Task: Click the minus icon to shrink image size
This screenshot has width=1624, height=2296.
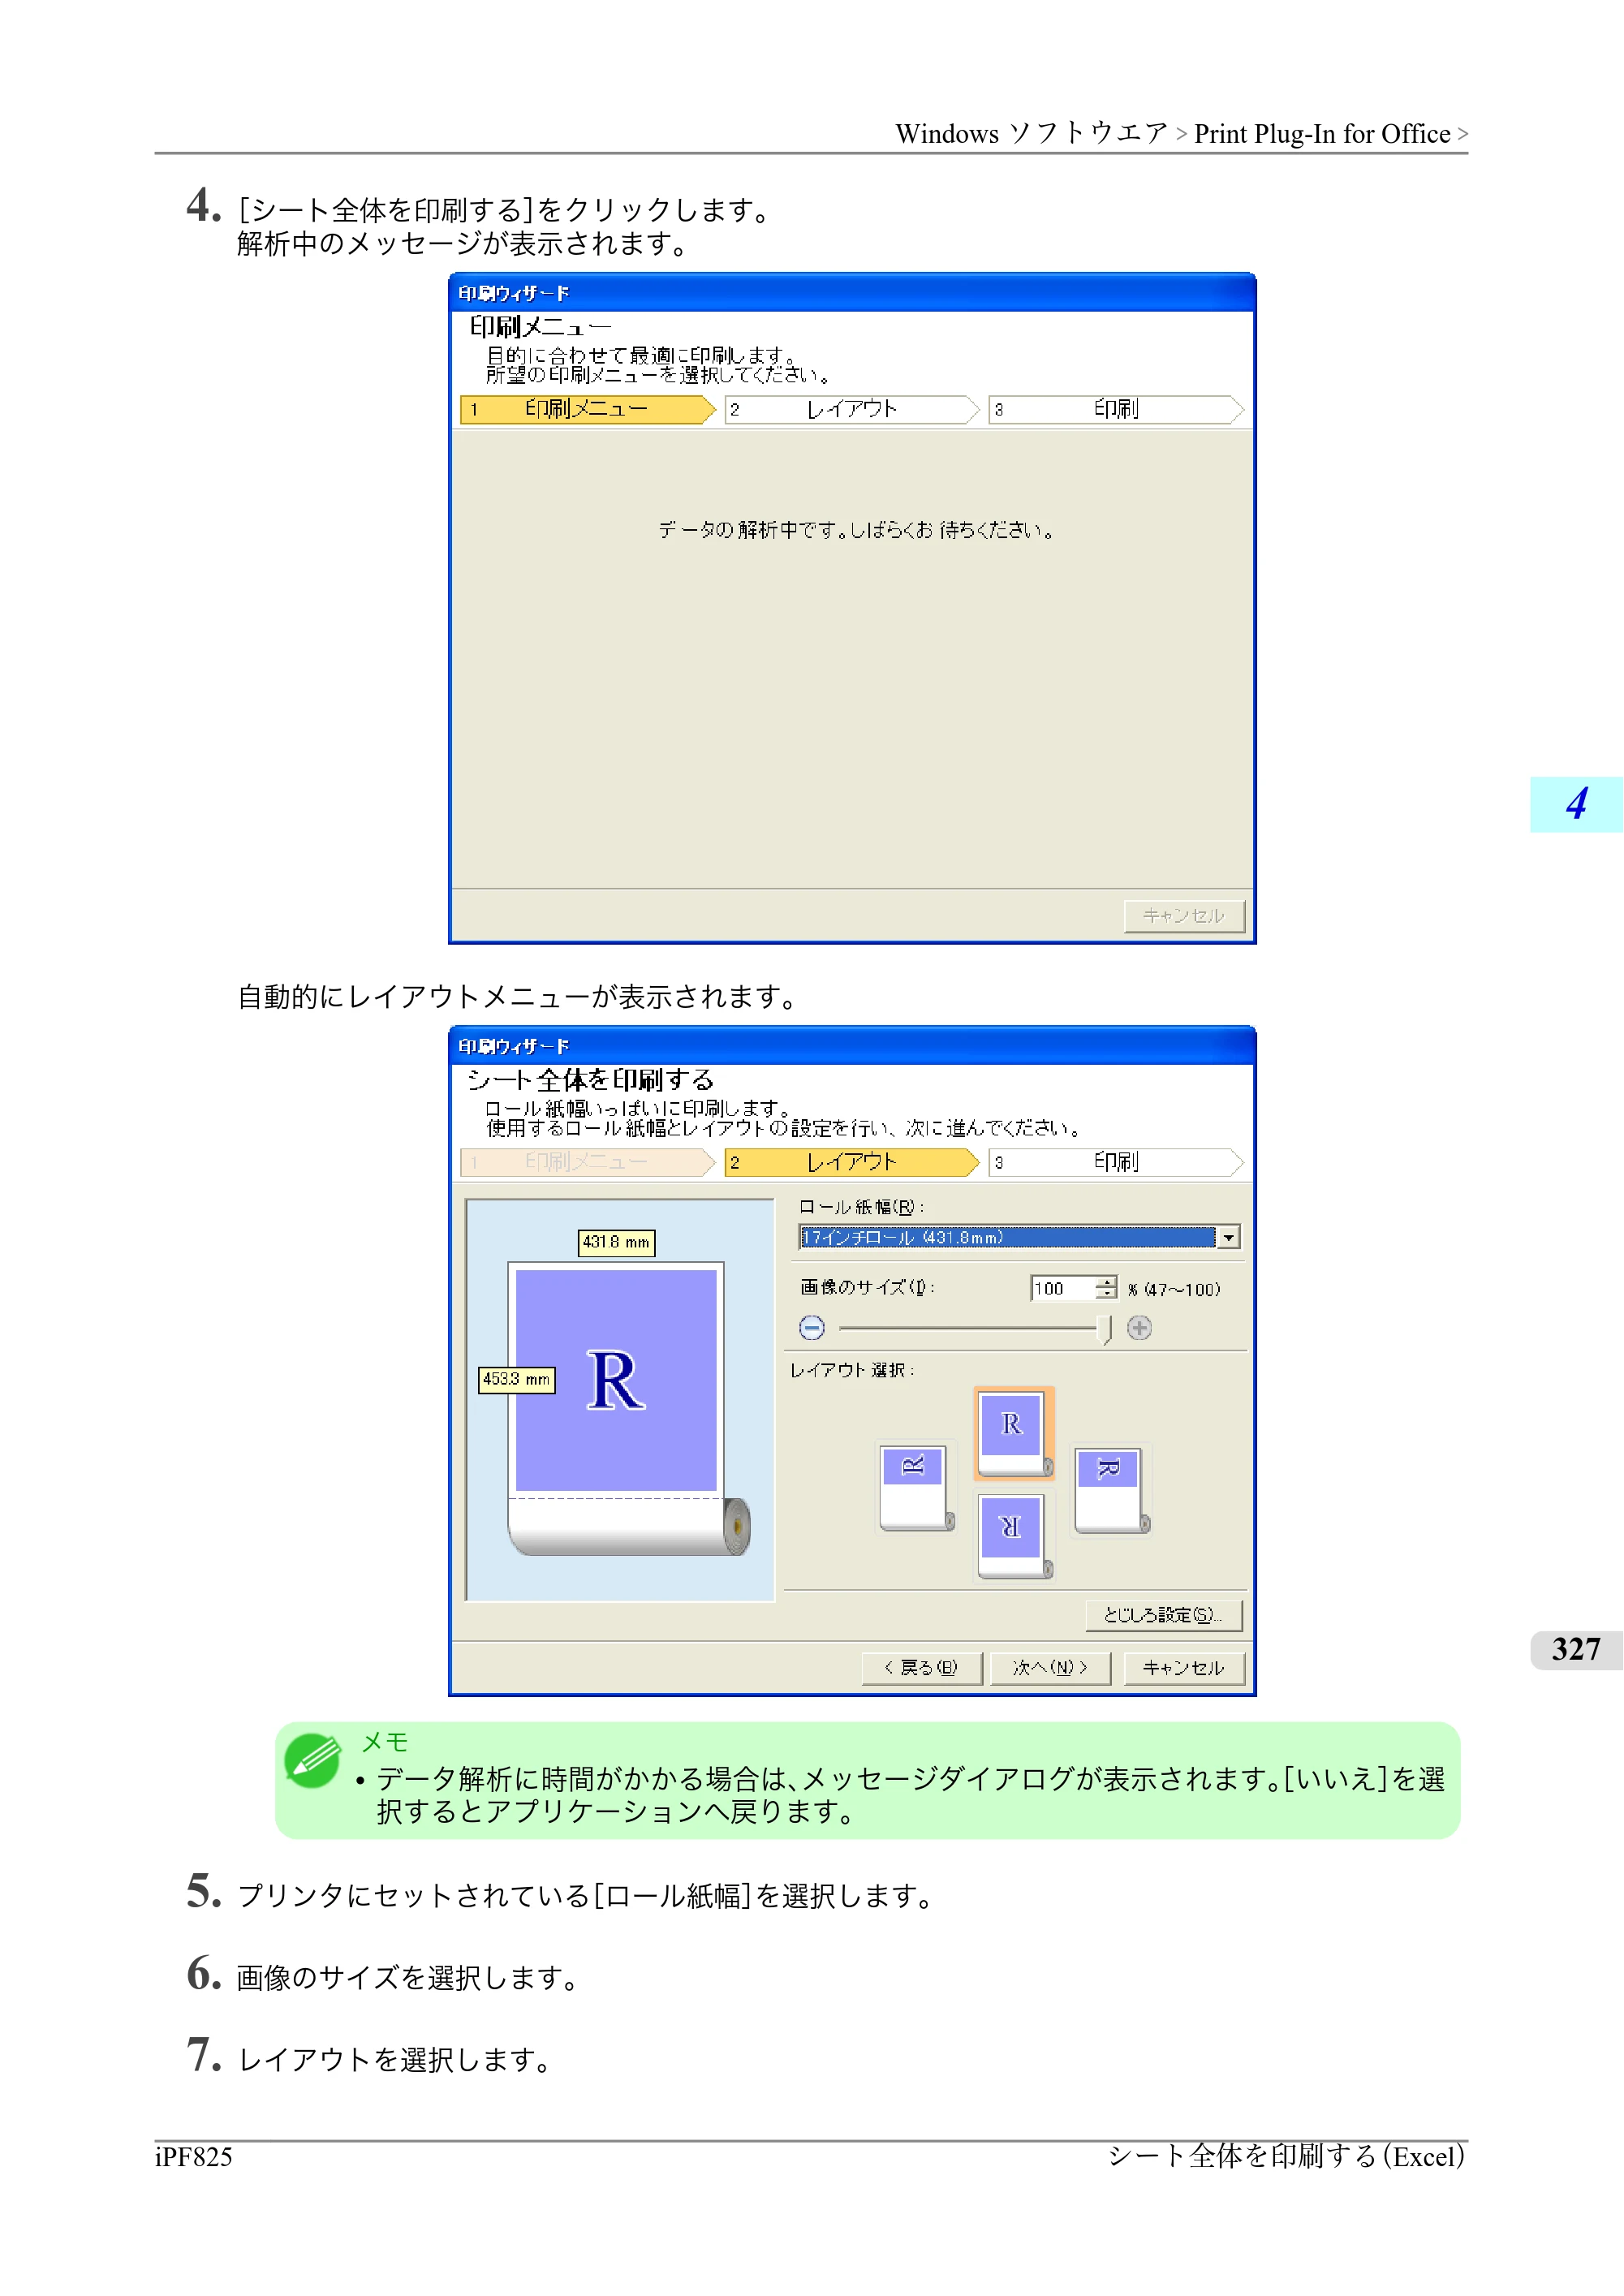Action: [x=812, y=1327]
